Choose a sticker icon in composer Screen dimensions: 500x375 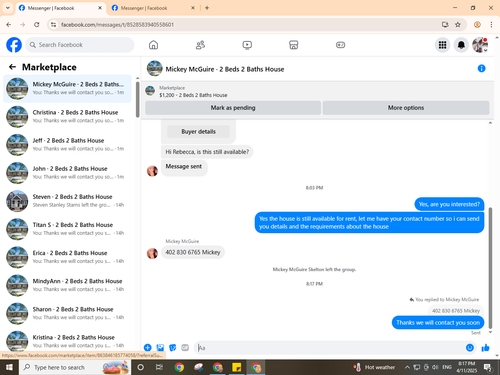(173, 348)
